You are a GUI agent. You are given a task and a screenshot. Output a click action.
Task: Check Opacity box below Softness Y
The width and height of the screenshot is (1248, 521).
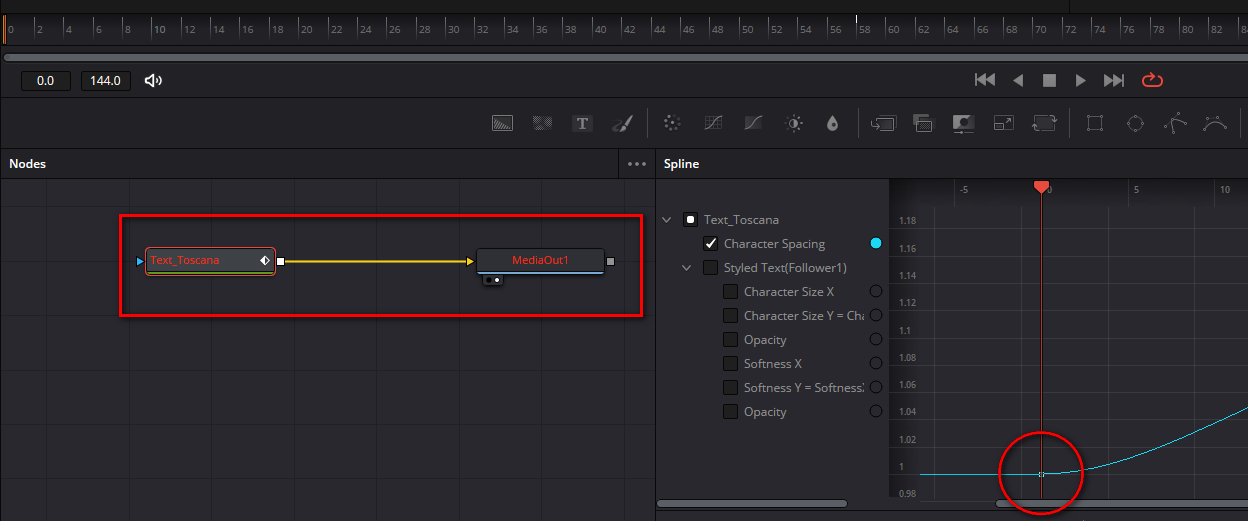pyautogui.click(x=731, y=412)
